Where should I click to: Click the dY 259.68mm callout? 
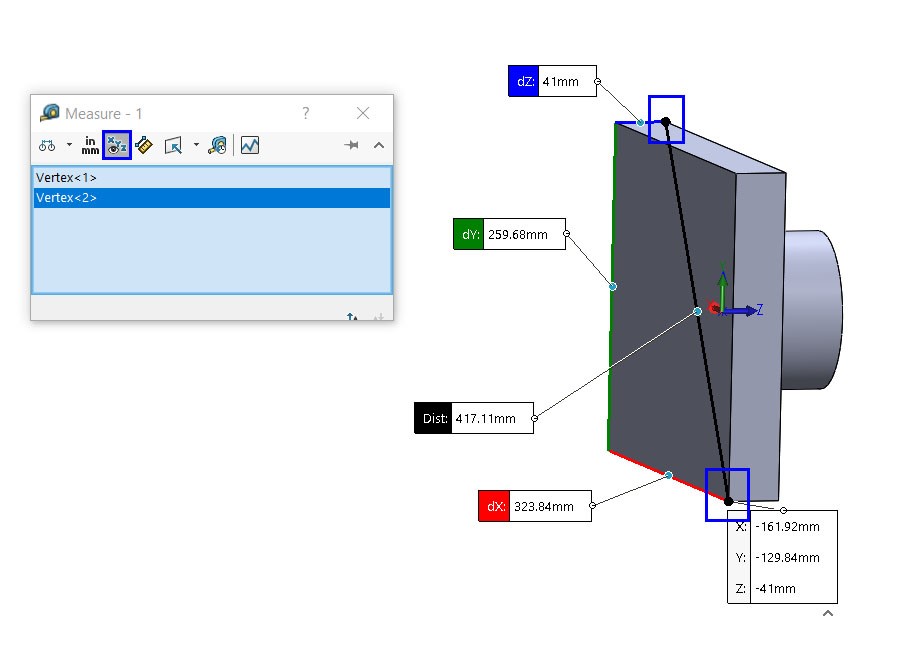[509, 234]
